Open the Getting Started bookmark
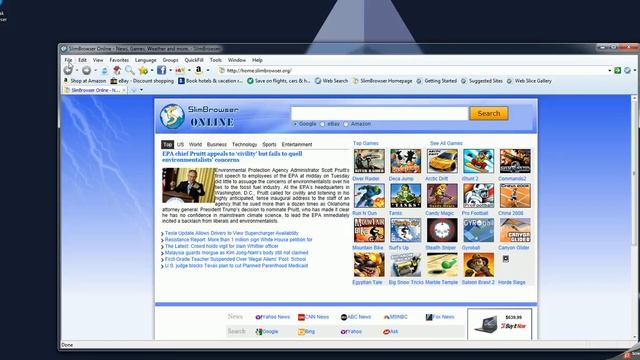This screenshot has width=640, height=360. point(436,81)
